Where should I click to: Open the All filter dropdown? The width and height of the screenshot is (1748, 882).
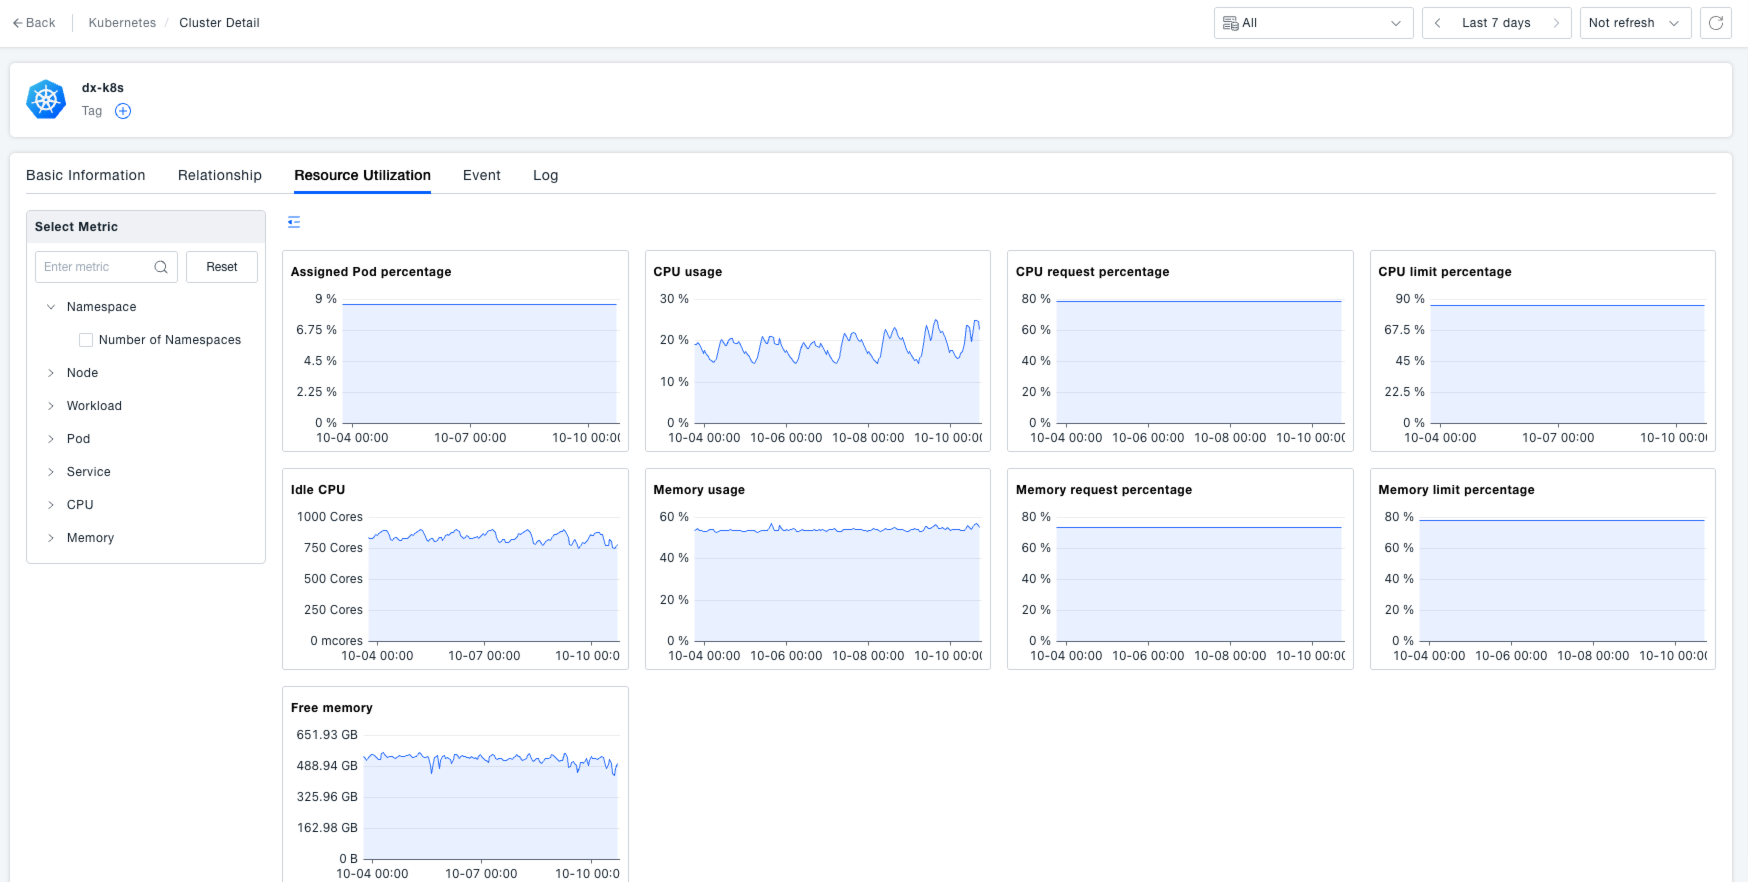tap(1312, 23)
